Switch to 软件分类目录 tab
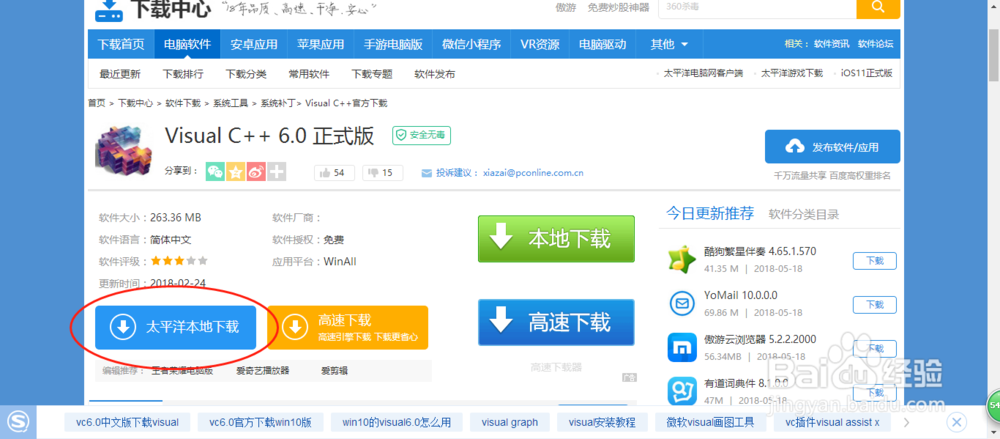Viewport: 1000px width, 439px height. point(804,214)
